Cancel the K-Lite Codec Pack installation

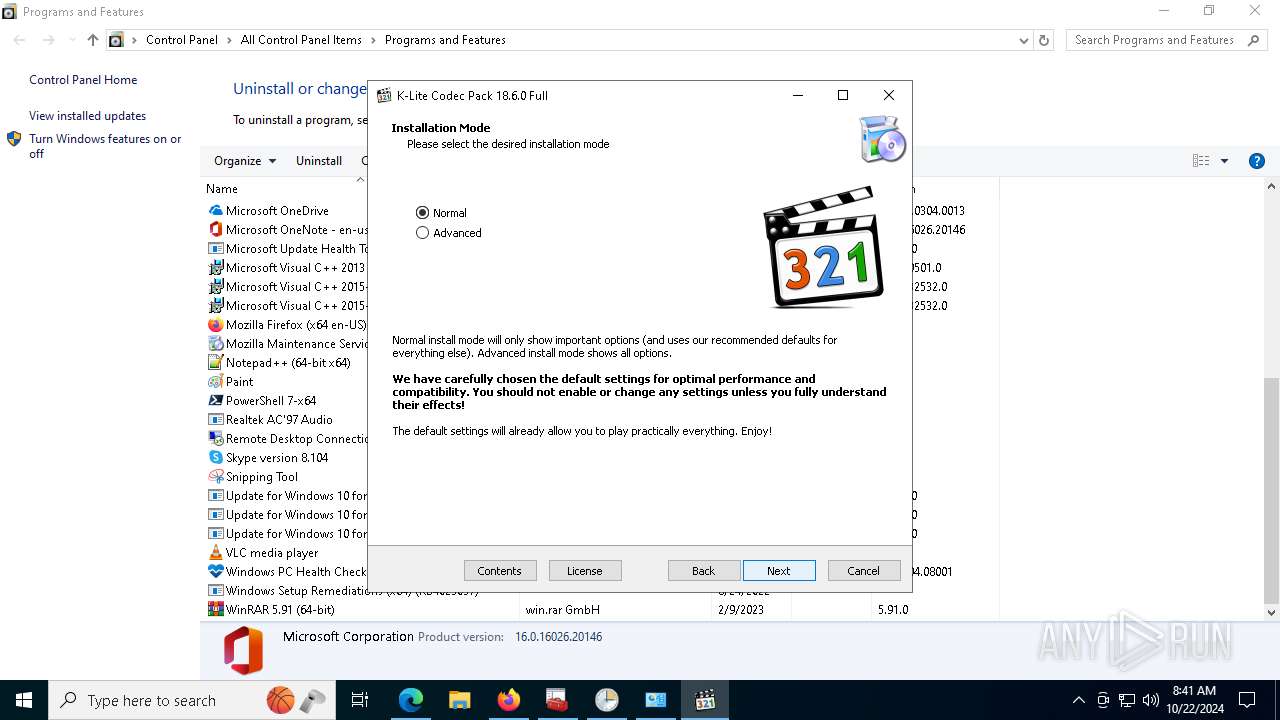point(864,571)
